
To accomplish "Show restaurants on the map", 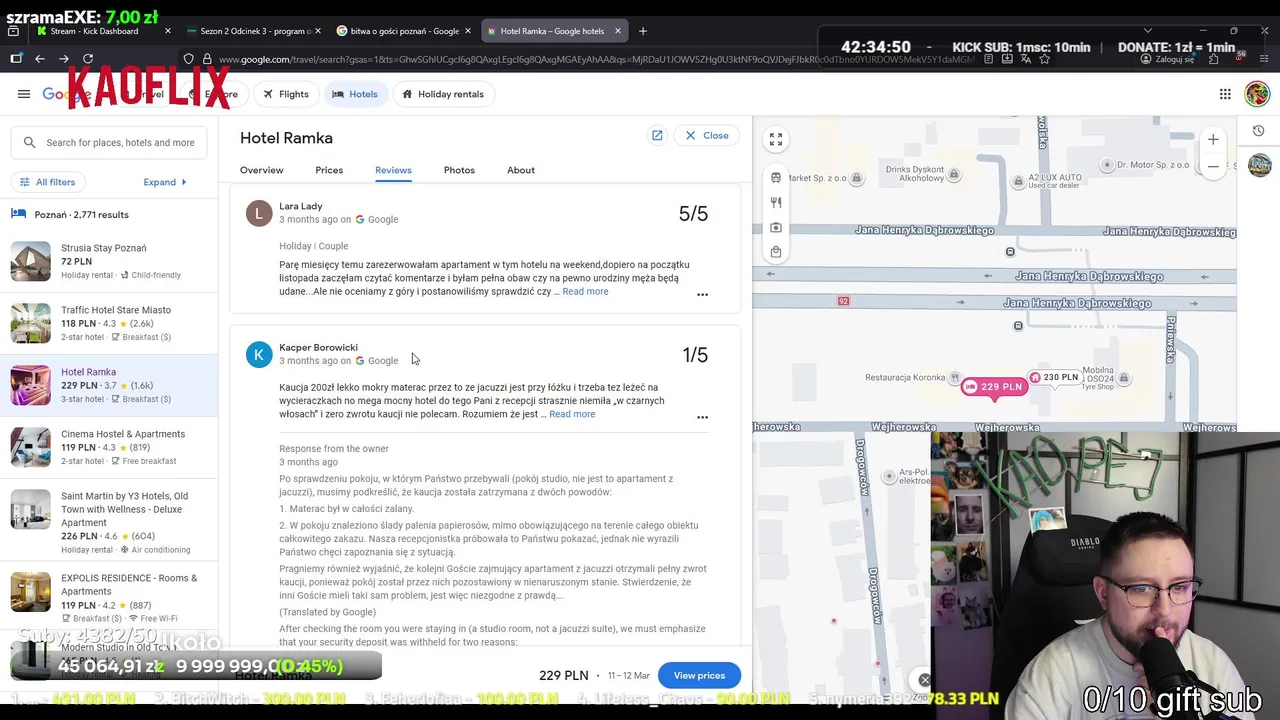I will pyautogui.click(x=776, y=202).
